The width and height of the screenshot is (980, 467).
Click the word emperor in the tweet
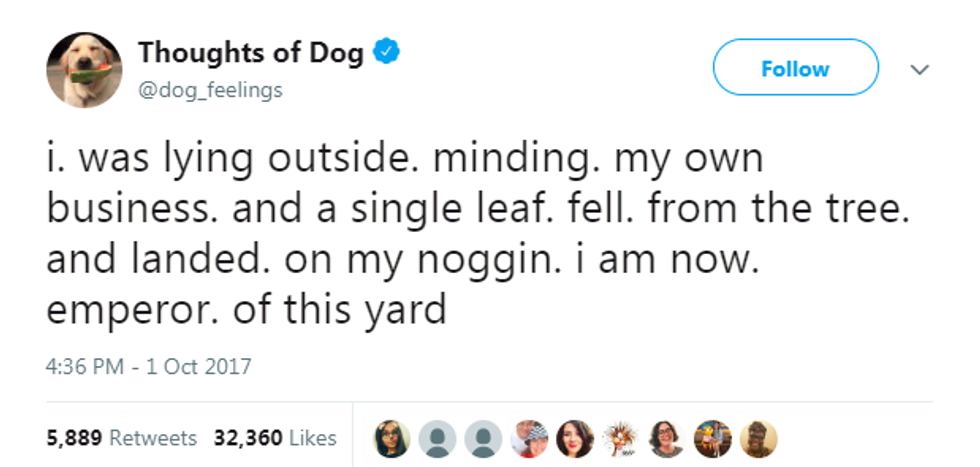[x=117, y=310]
